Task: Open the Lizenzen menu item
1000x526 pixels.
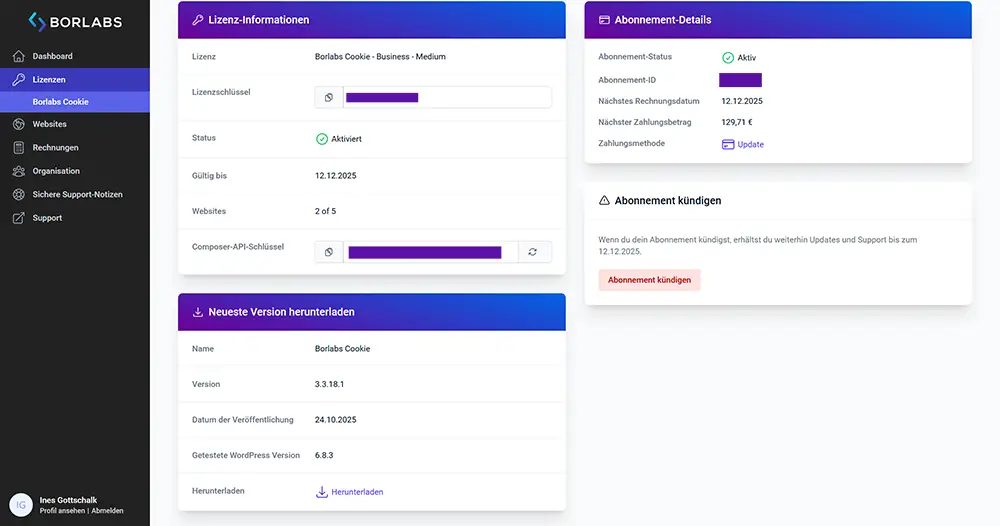Action: (x=75, y=80)
